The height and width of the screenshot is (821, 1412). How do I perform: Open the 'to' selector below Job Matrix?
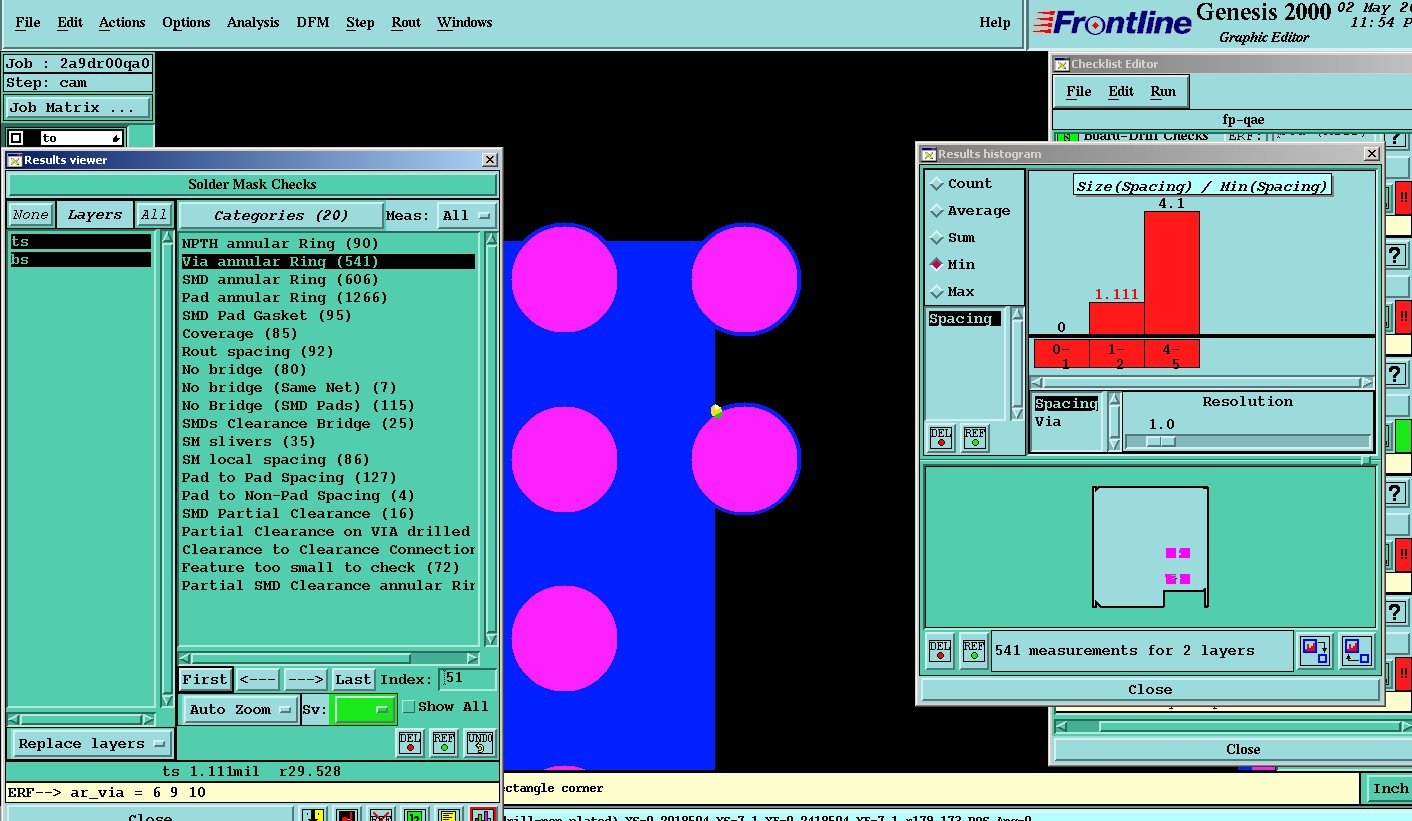click(x=66, y=138)
